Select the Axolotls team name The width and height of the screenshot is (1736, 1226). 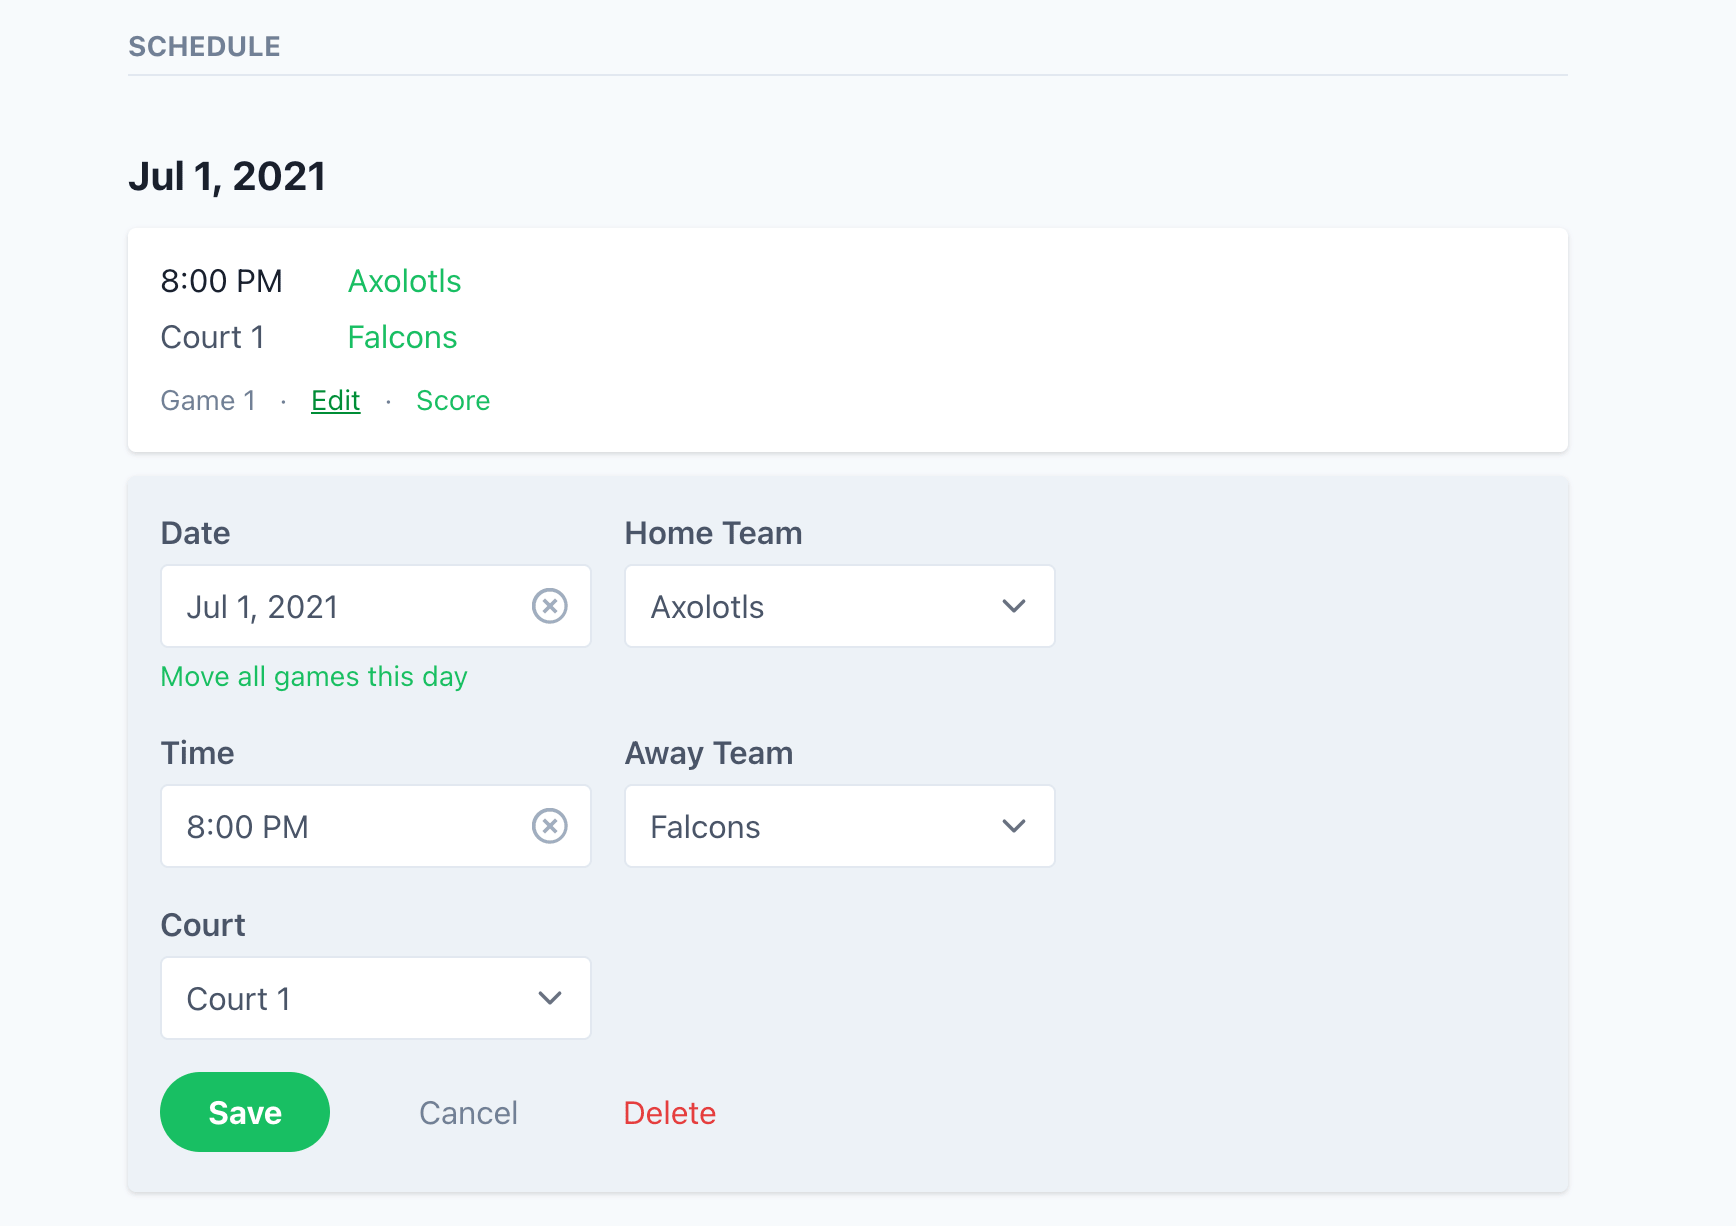(404, 281)
